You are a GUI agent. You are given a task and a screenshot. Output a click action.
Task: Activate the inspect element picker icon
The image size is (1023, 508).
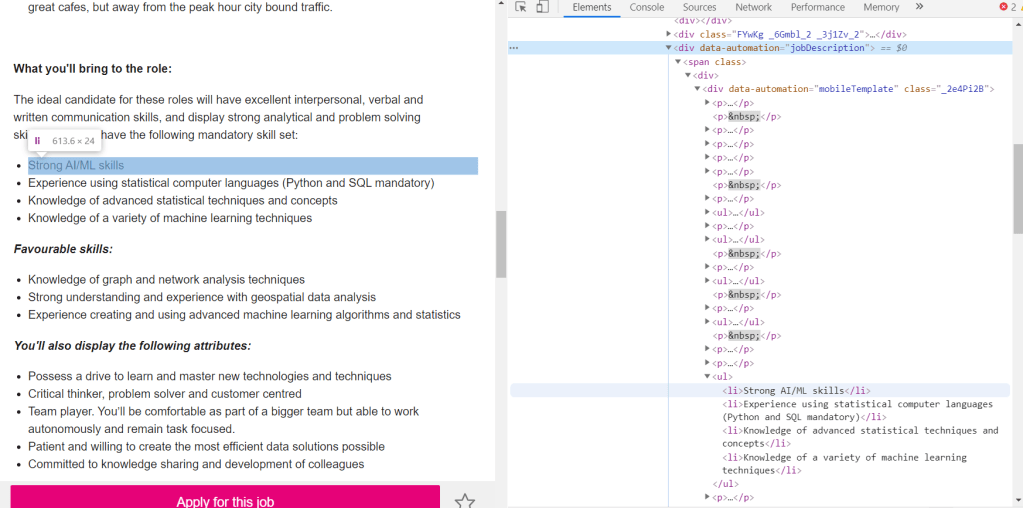521,7
